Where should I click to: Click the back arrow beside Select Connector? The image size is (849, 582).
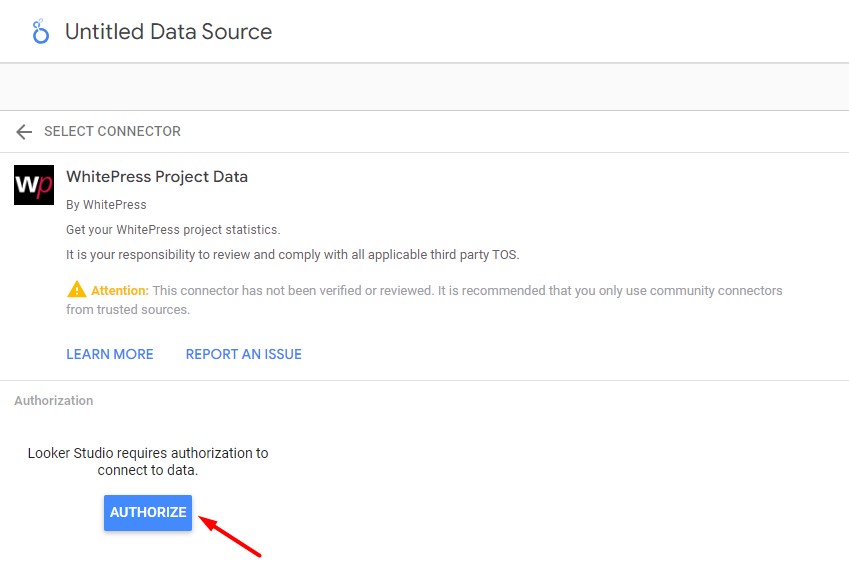(24, 132)
